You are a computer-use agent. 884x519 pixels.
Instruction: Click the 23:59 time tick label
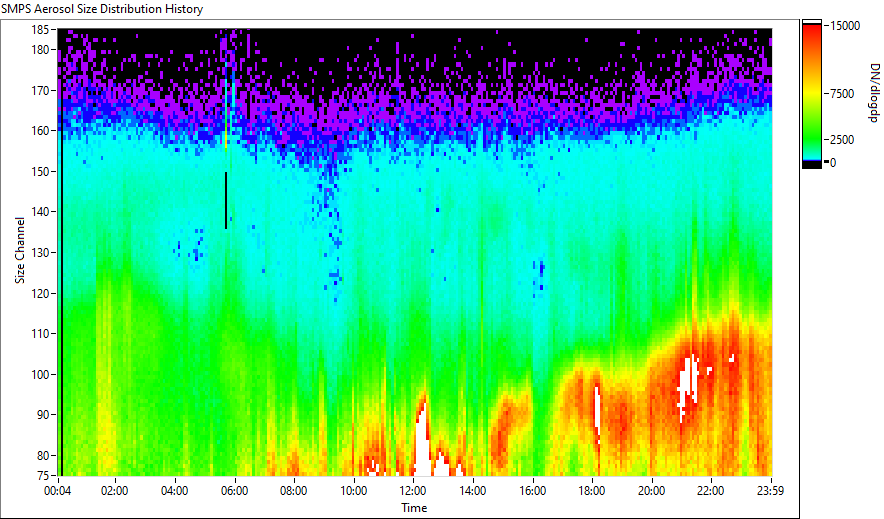click(771, 491)
